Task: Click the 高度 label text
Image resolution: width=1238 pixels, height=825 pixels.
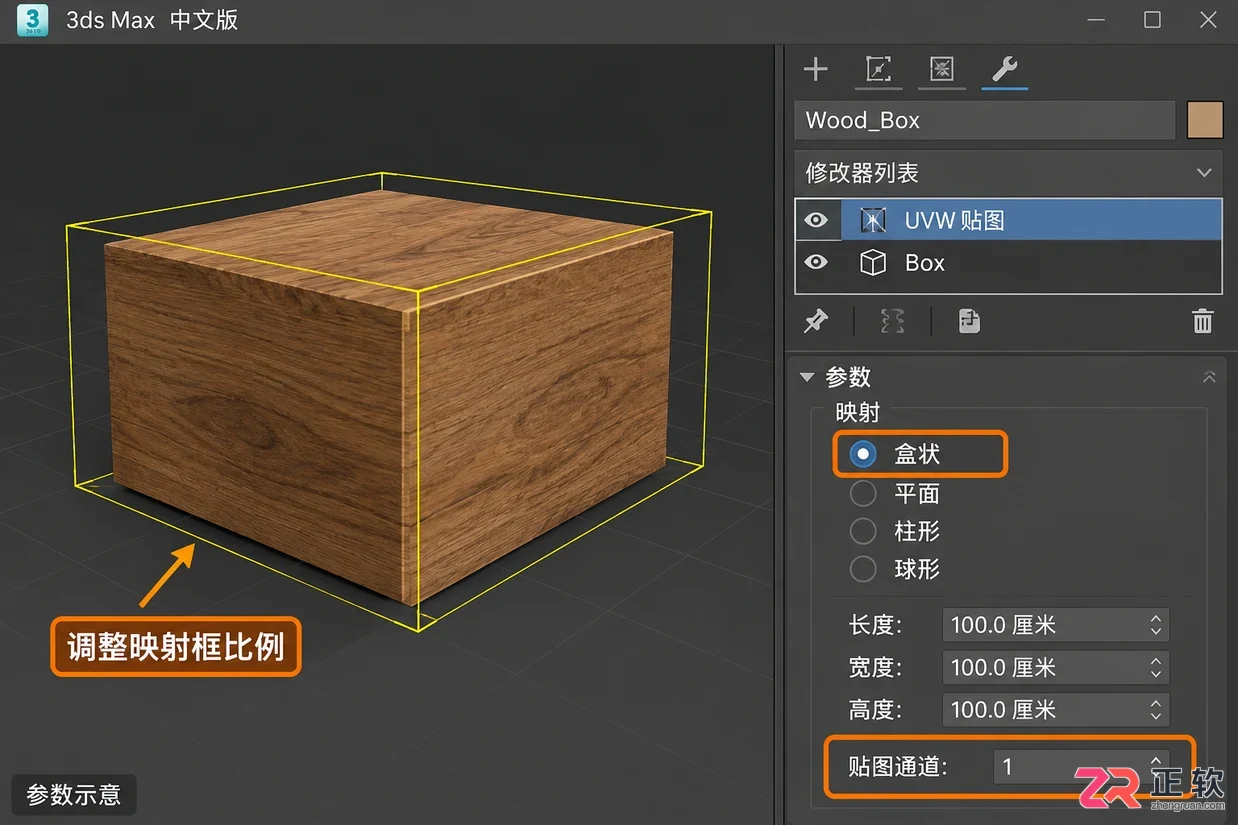Action: [x=875, y=710]
